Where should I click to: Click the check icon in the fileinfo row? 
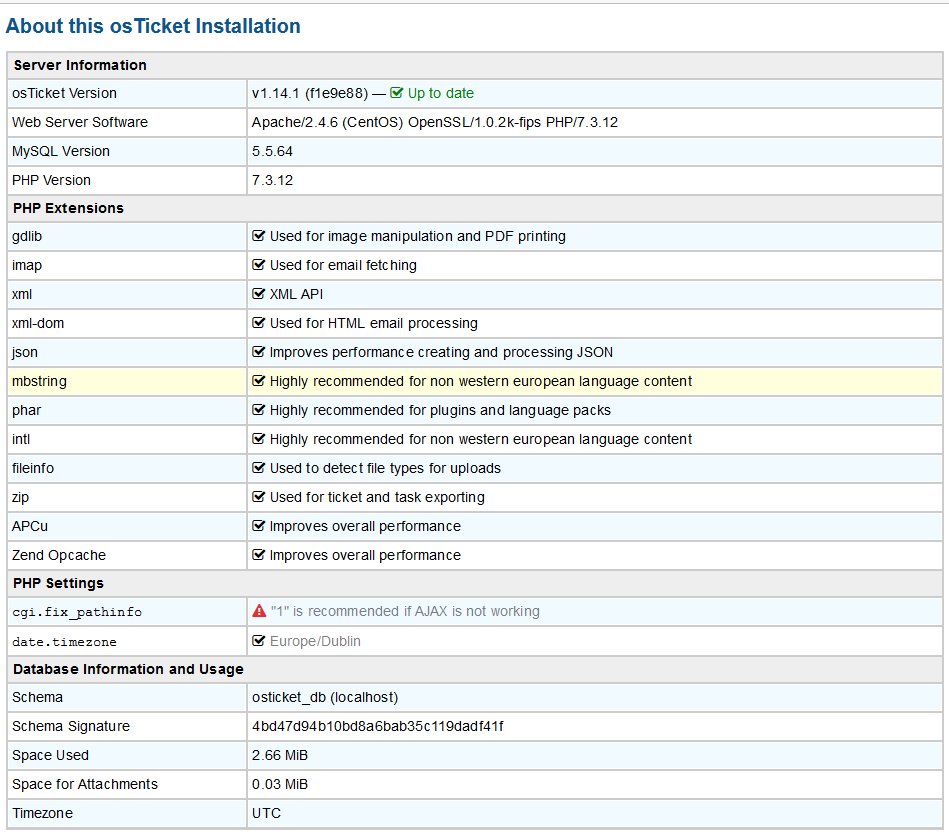click(x=258, y=468)
